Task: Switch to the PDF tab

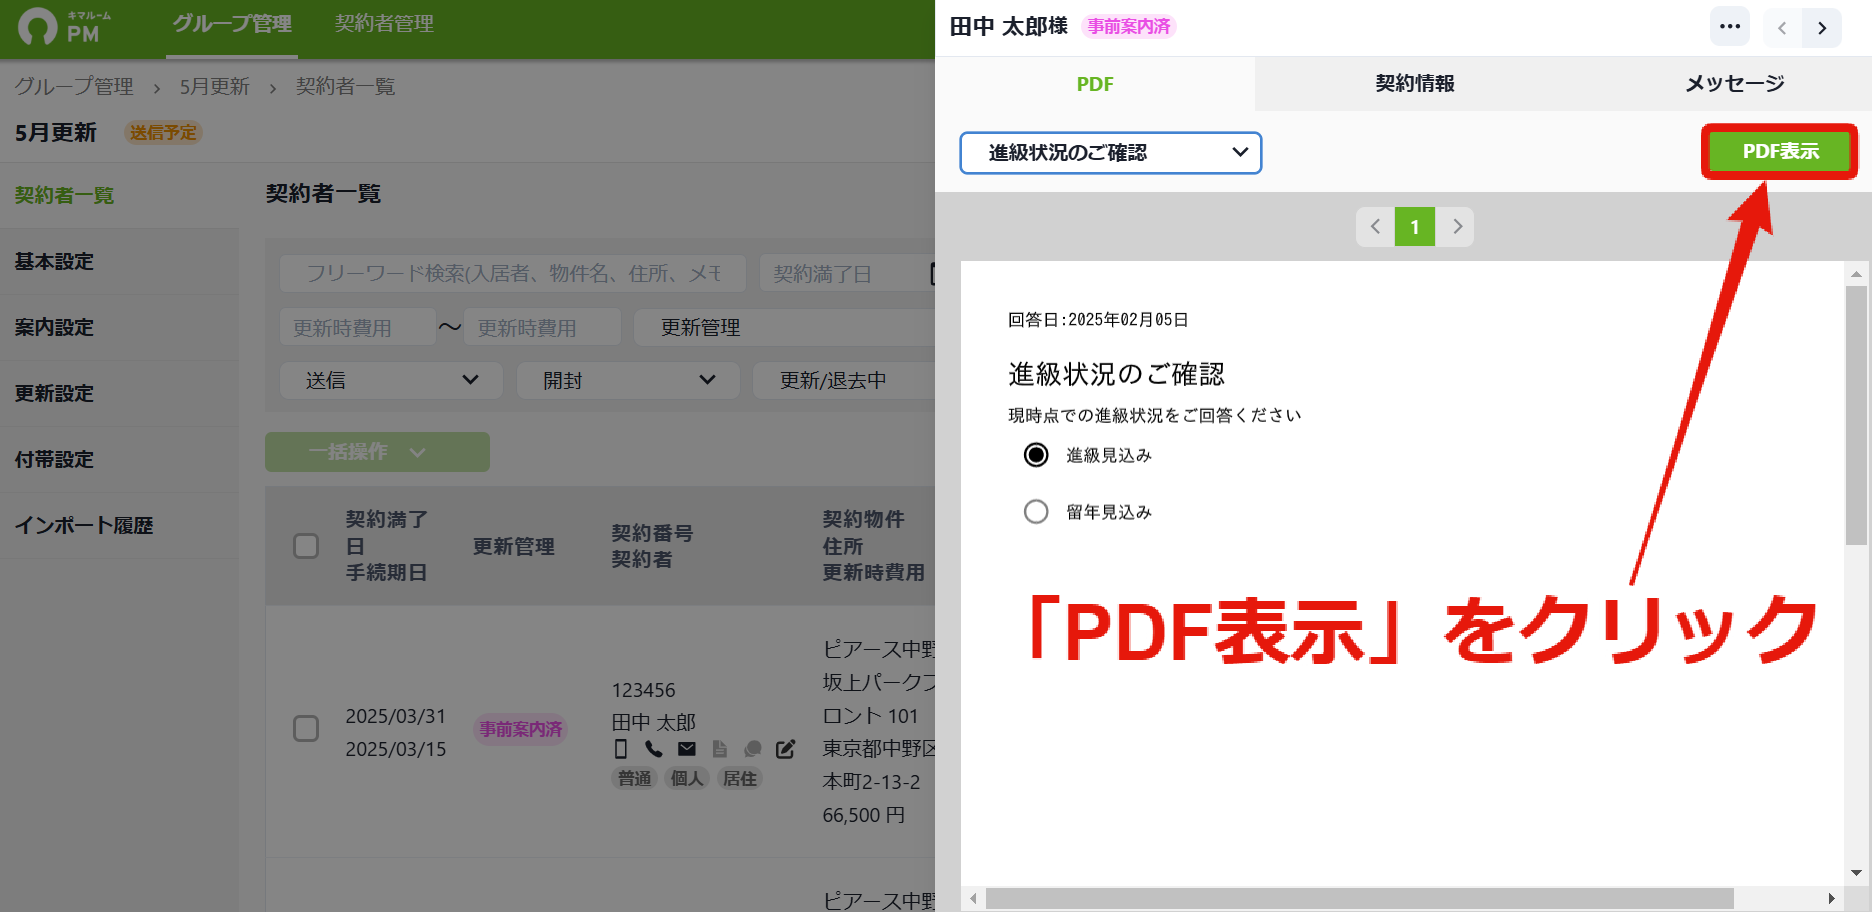Action: (x=1095, y=84)
